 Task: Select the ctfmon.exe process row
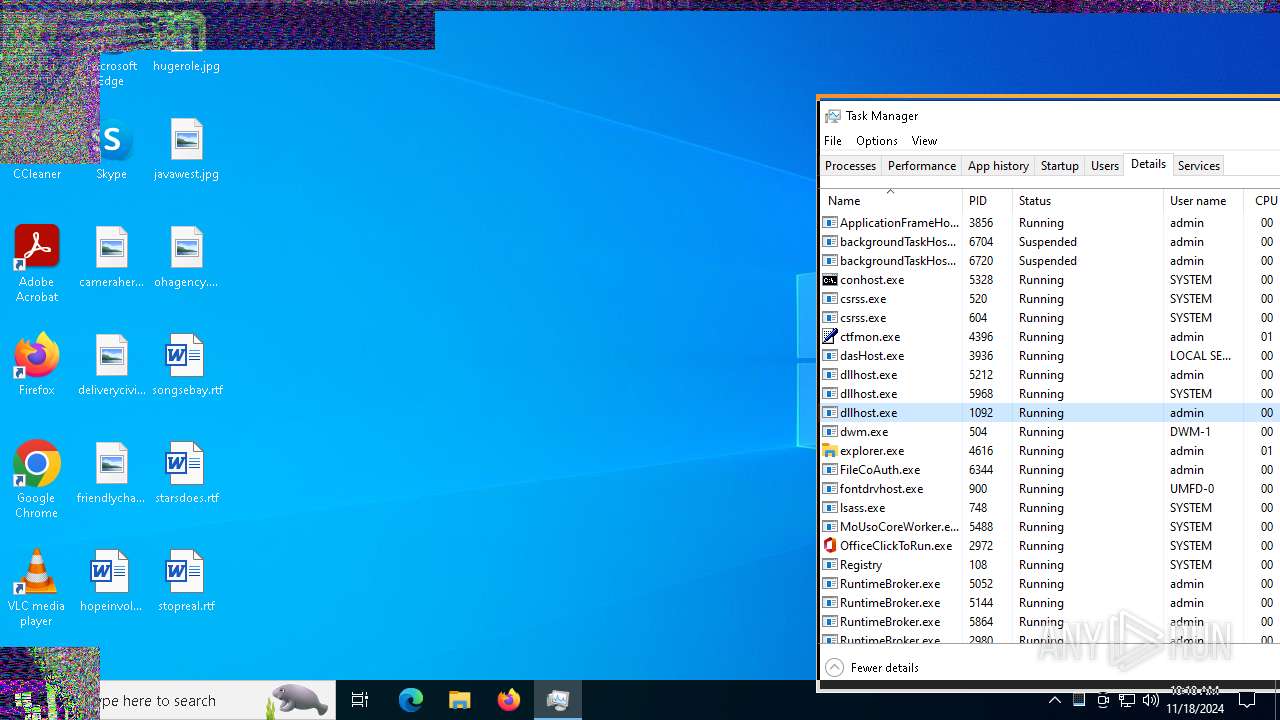(x=1050, y=337)
